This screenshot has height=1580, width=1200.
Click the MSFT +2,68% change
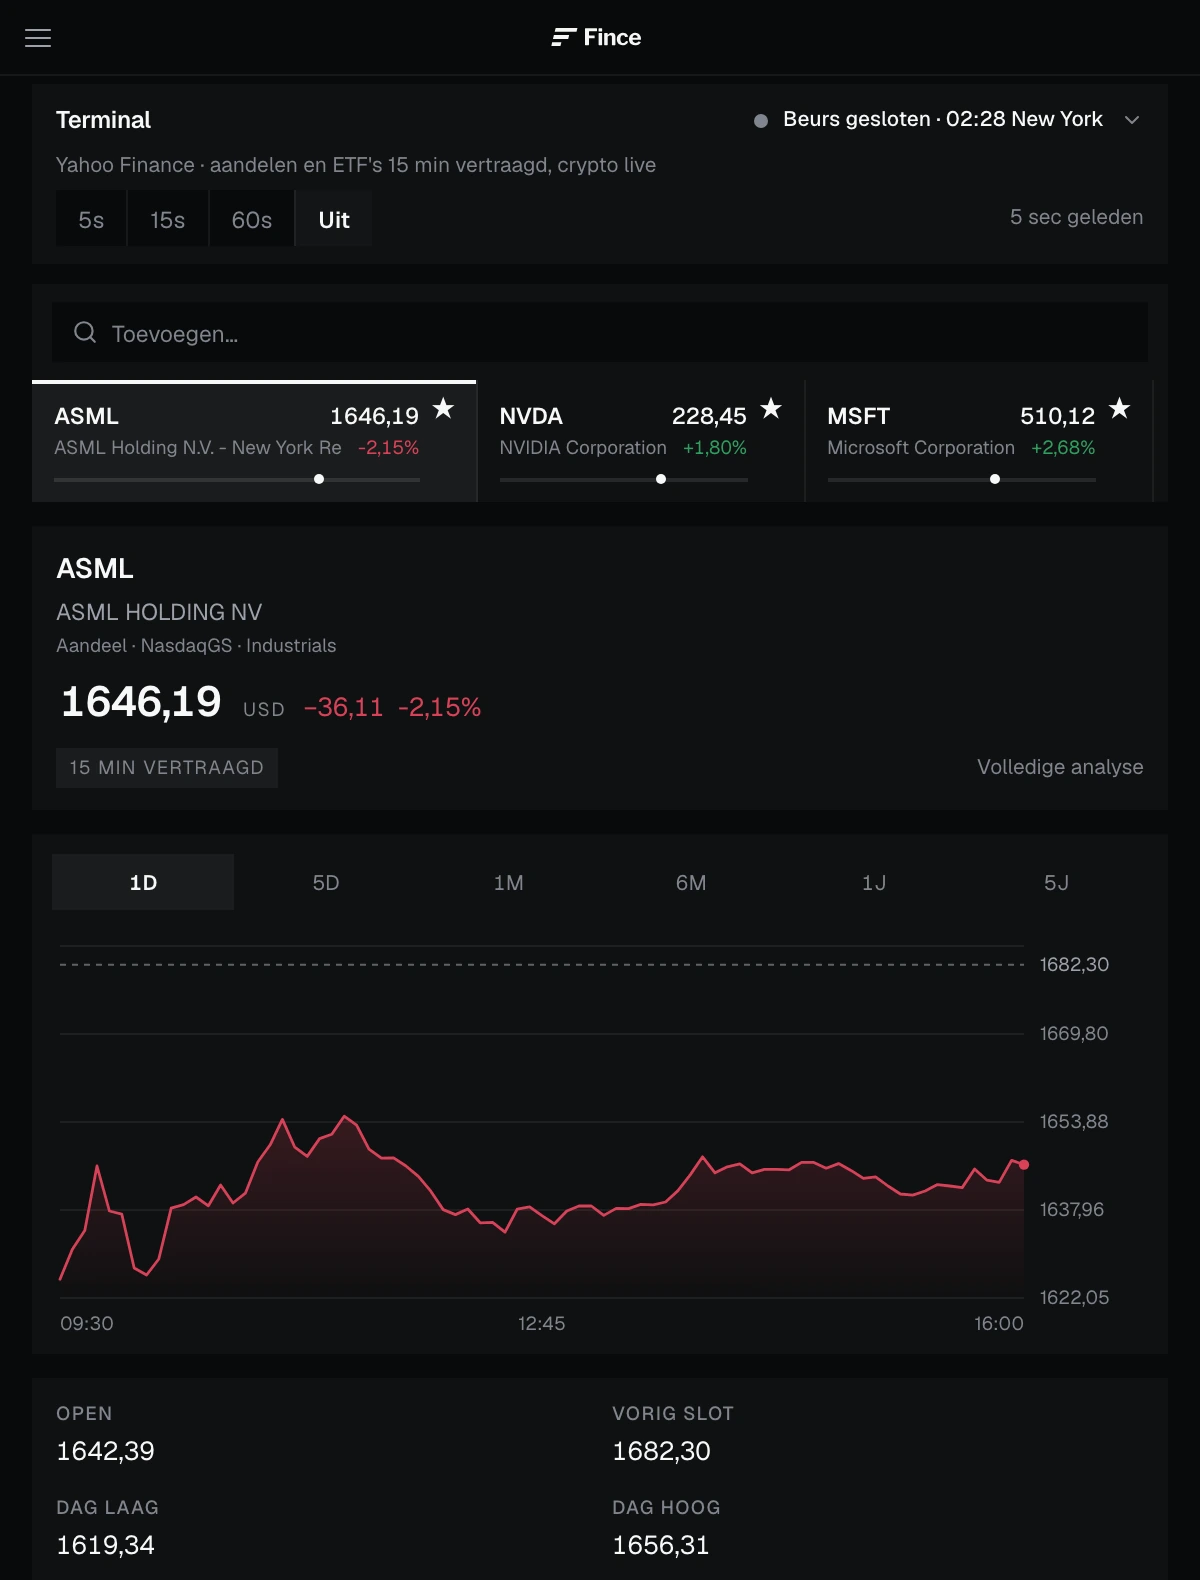(1063, 448)
